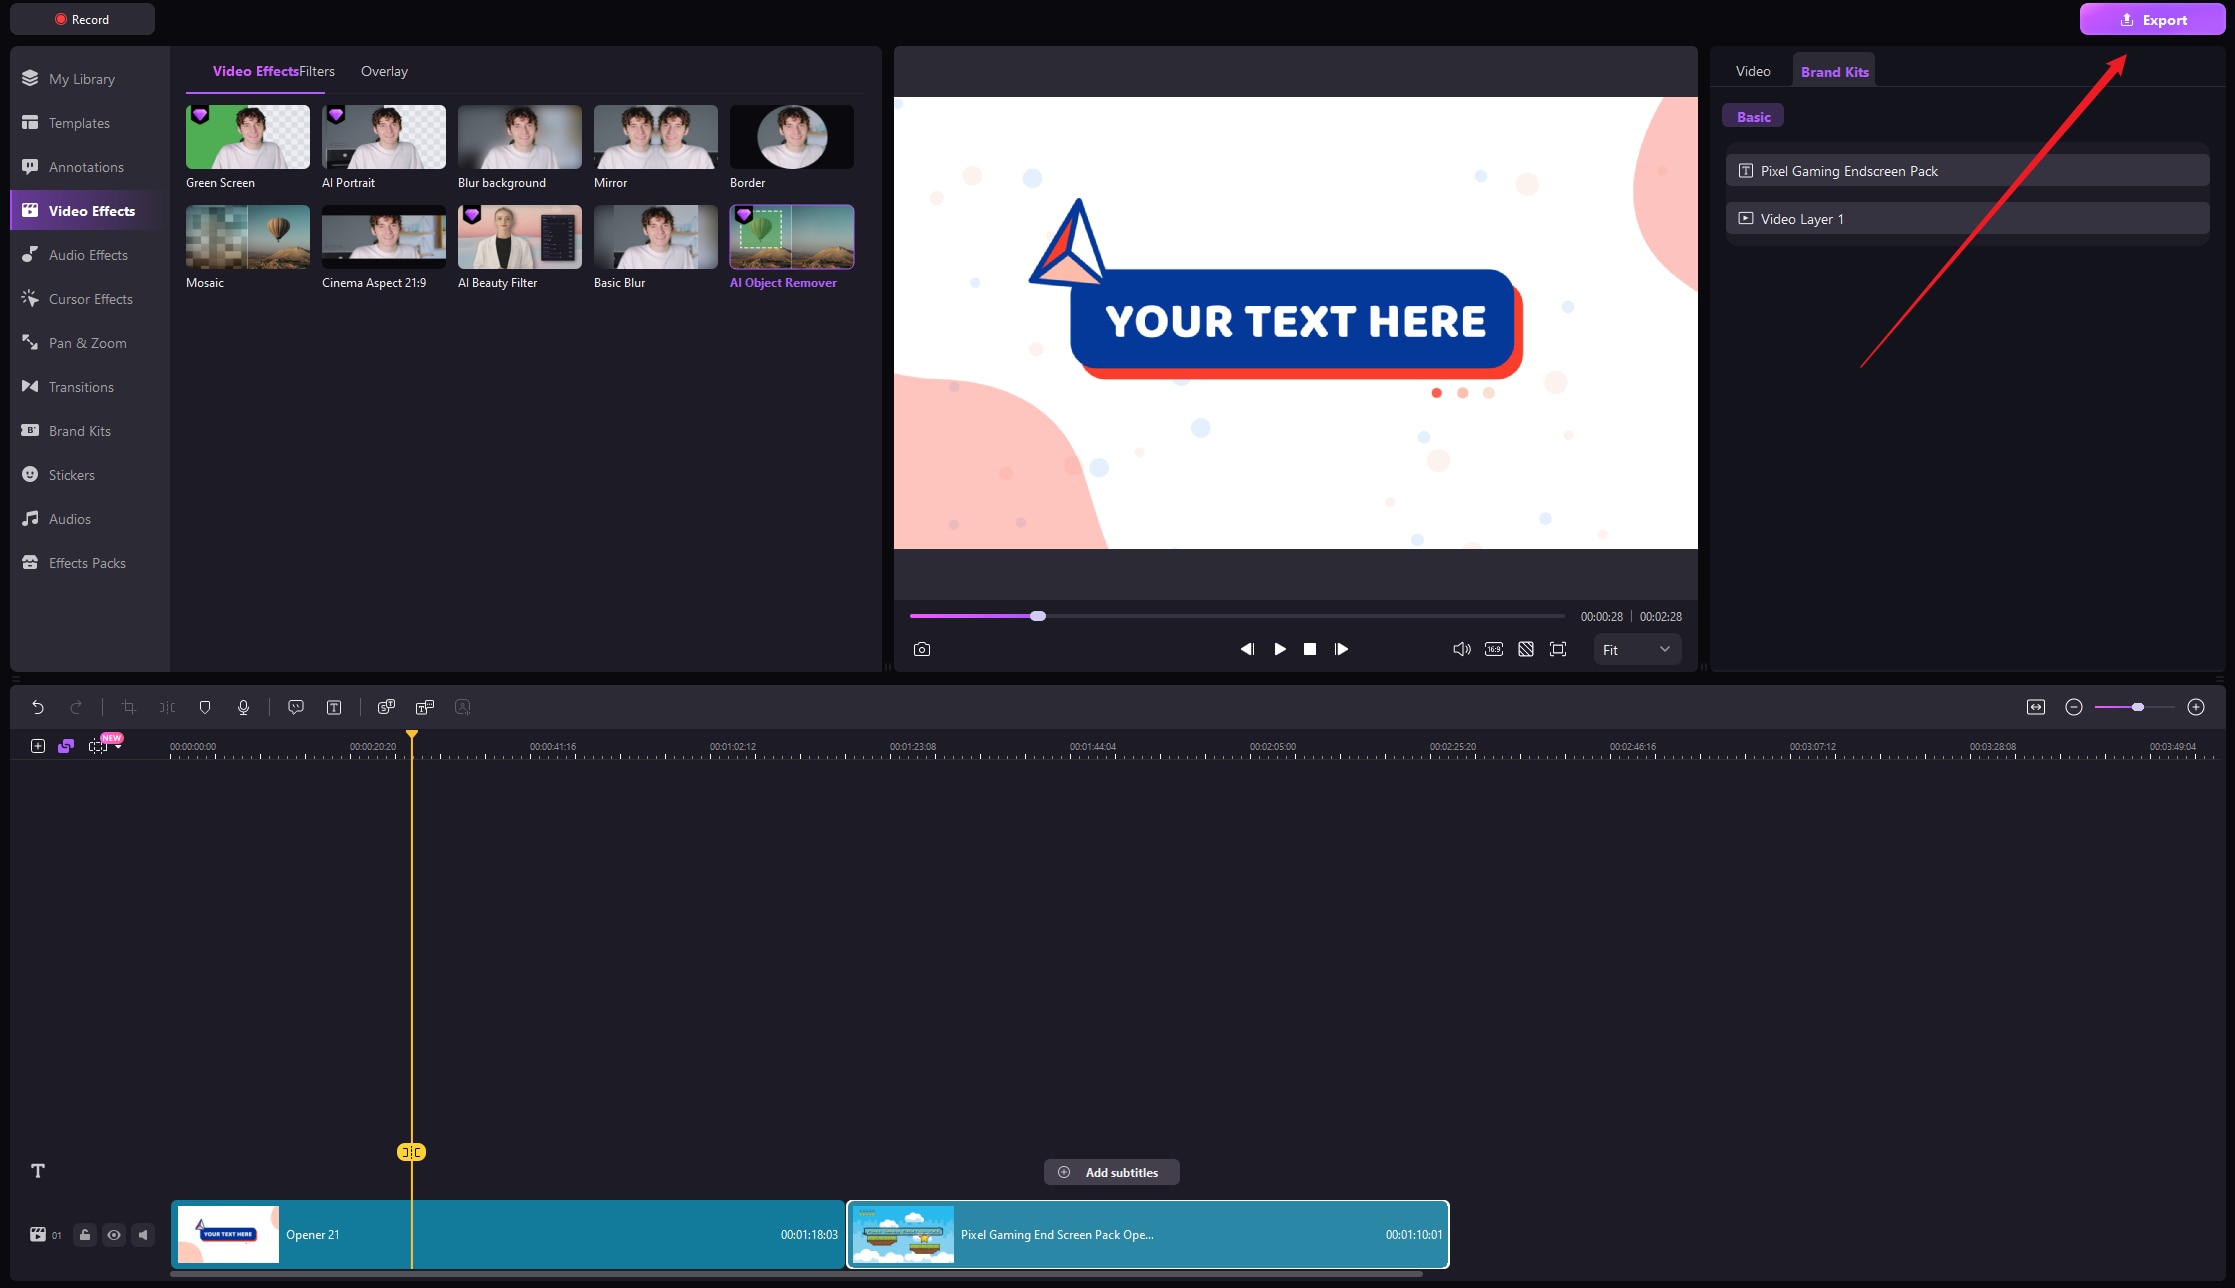
Task: Expand Pixel Gaming Endscreen Pack item
Action: [x=1966, y=171]
